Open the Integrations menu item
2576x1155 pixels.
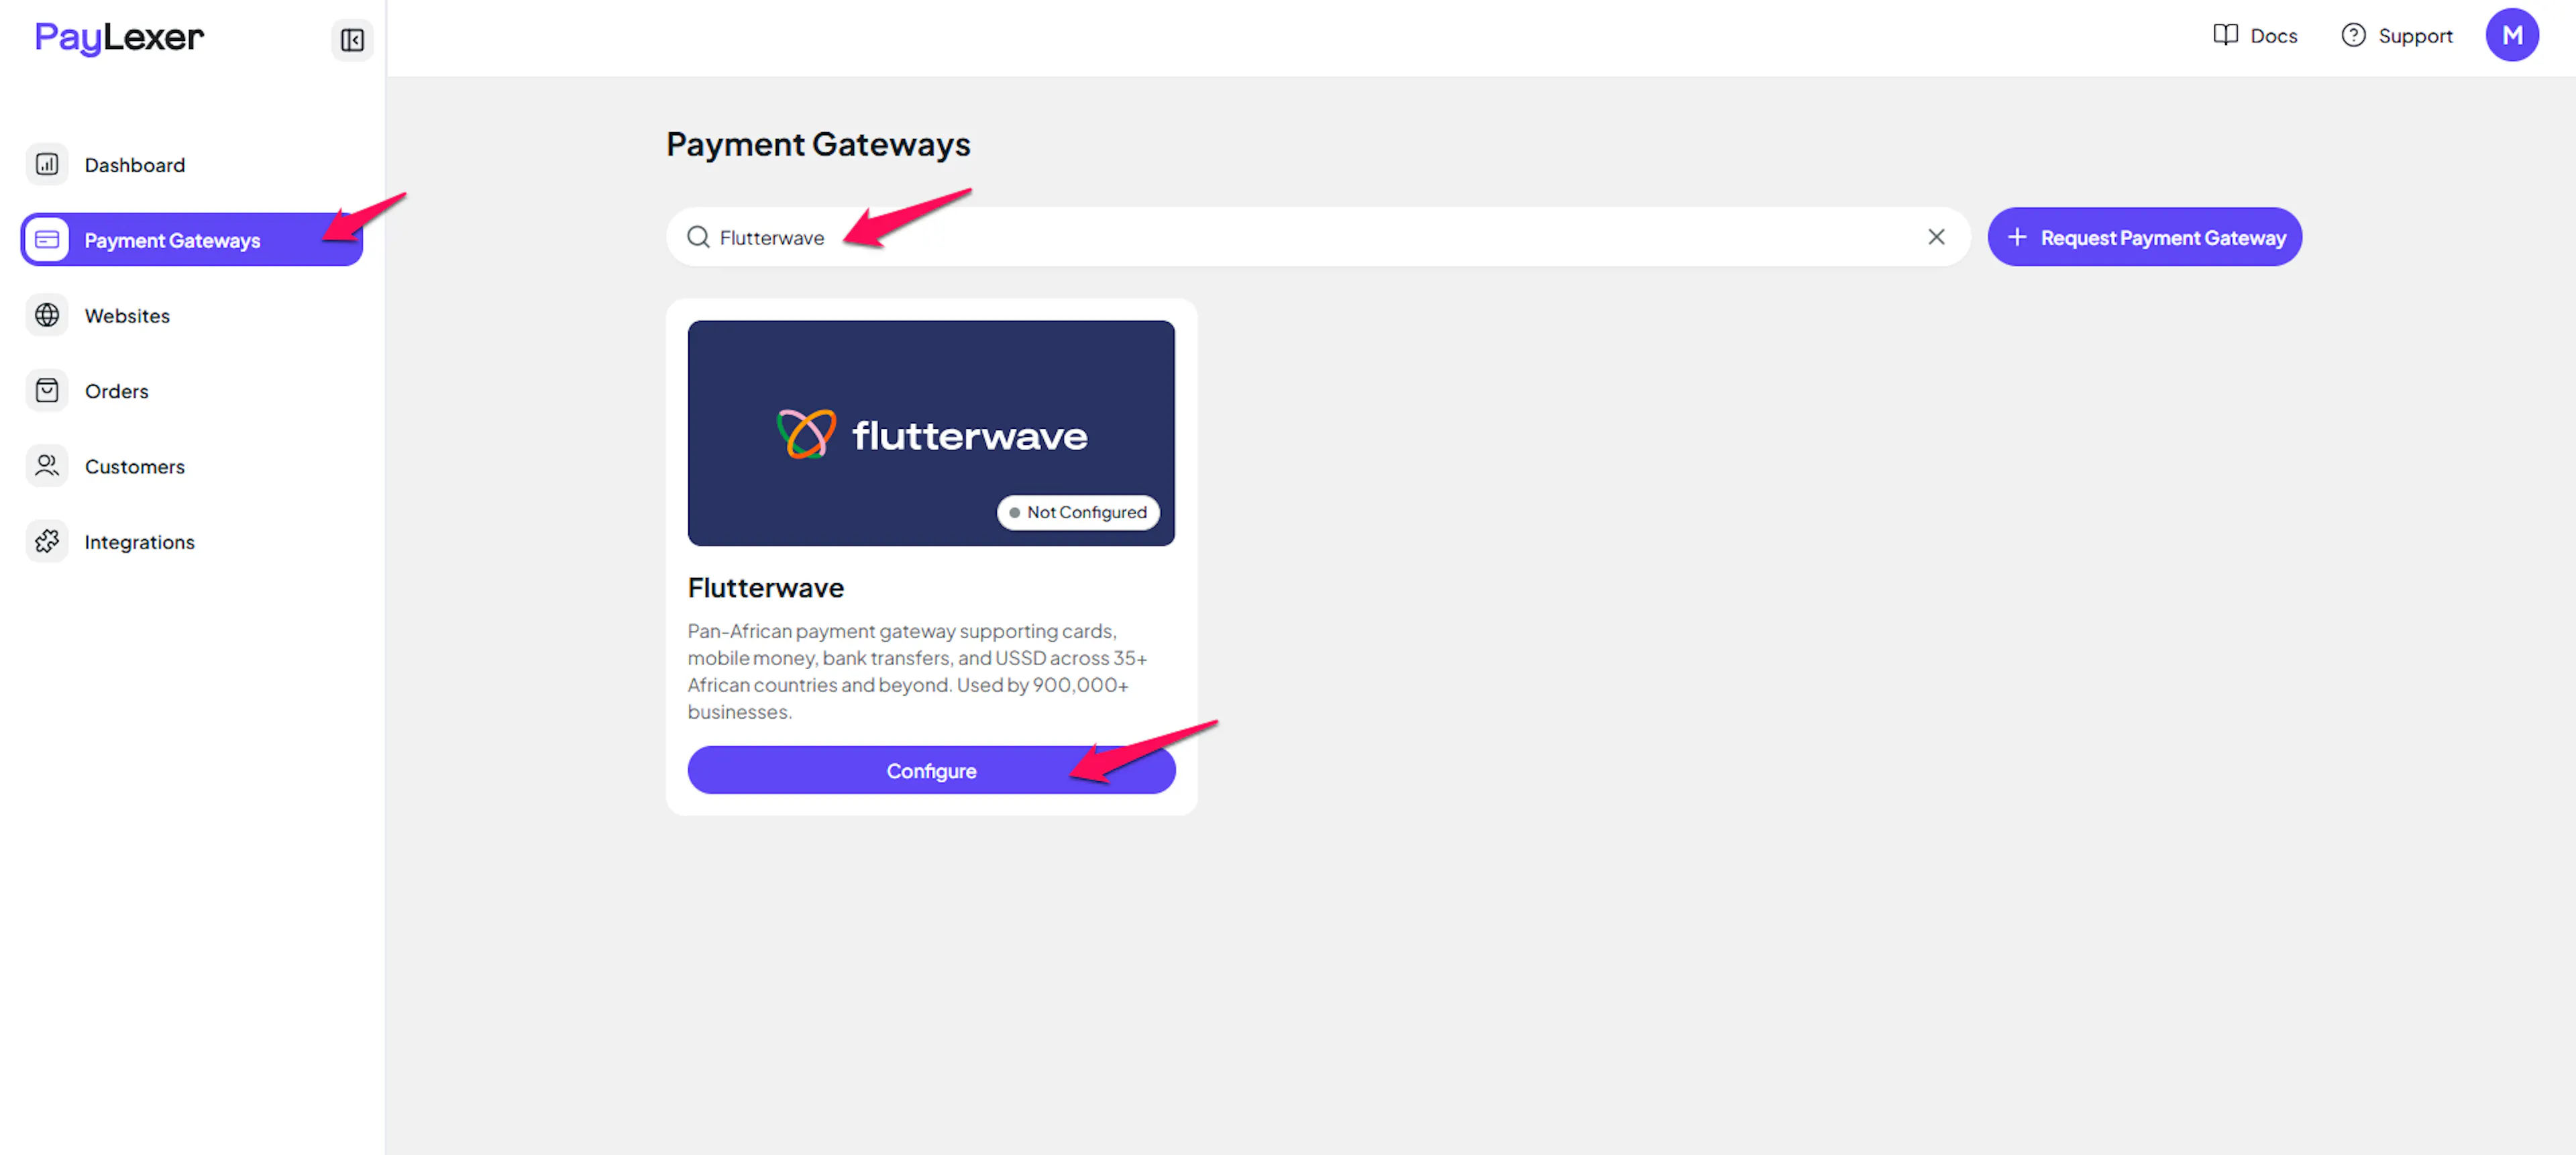139,542
